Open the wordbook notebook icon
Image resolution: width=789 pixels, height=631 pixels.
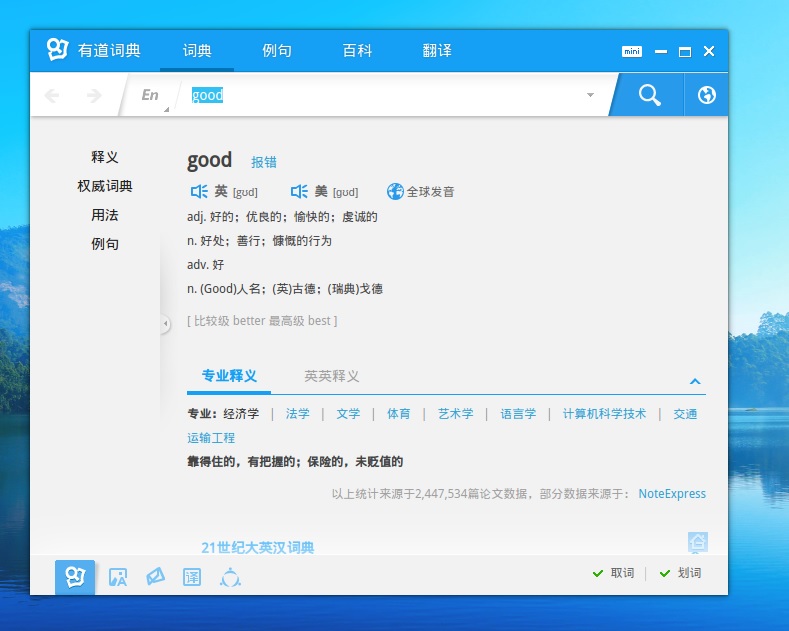click(x=155, y=577)
